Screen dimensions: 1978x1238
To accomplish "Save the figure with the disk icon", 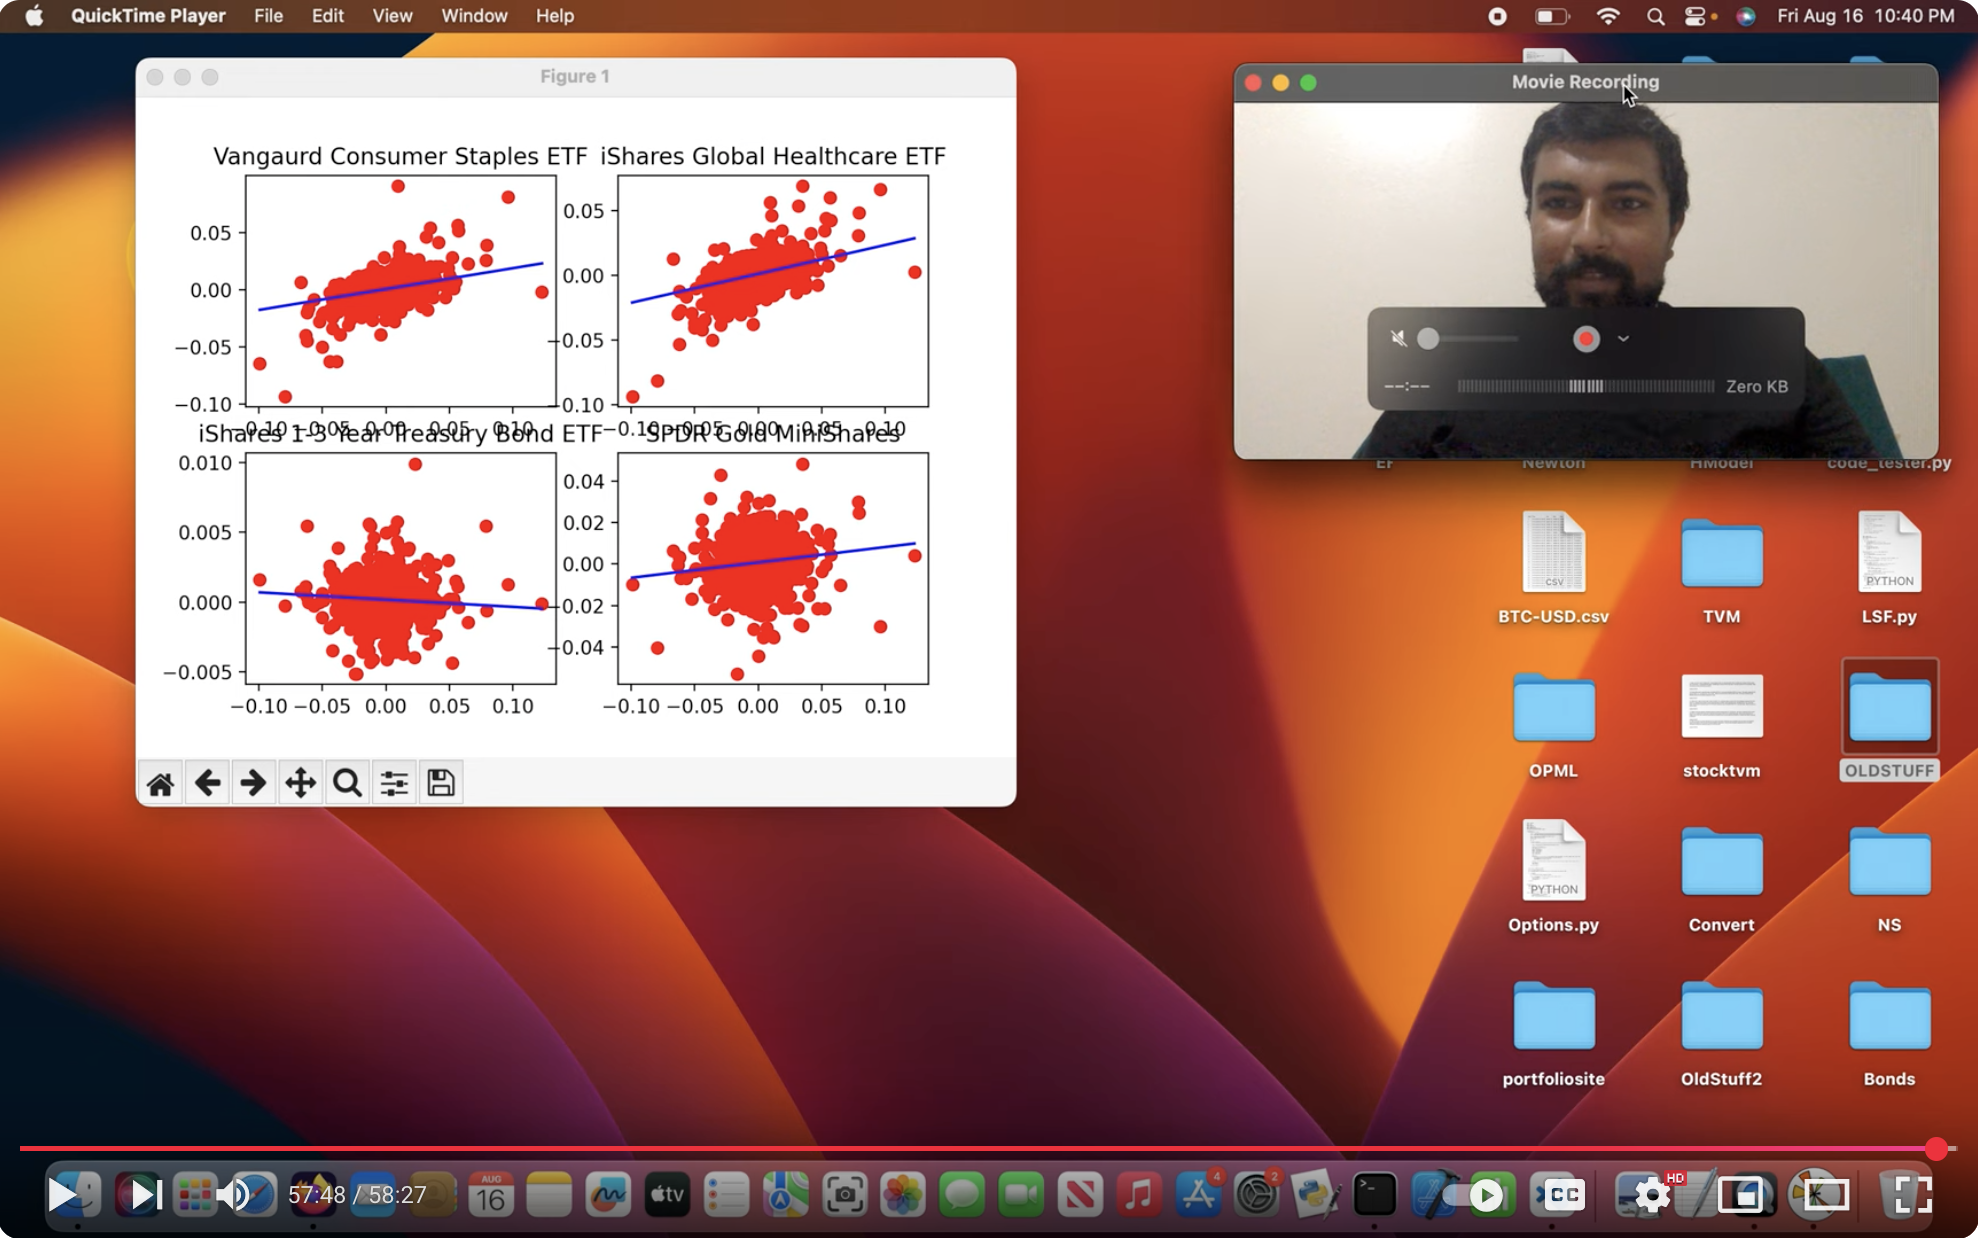I will 441,783.
